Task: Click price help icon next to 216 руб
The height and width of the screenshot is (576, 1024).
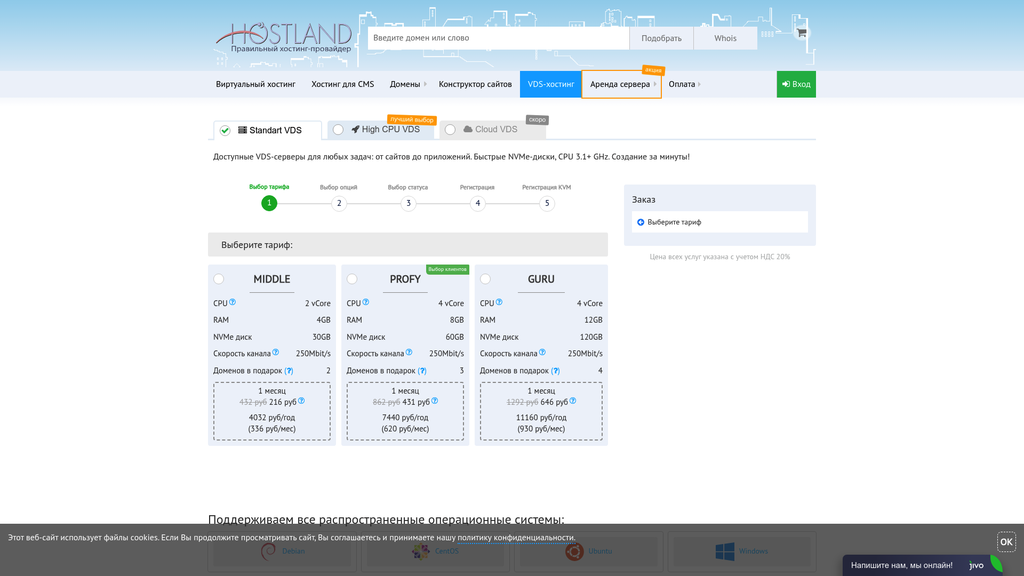Action: [301, 401]
